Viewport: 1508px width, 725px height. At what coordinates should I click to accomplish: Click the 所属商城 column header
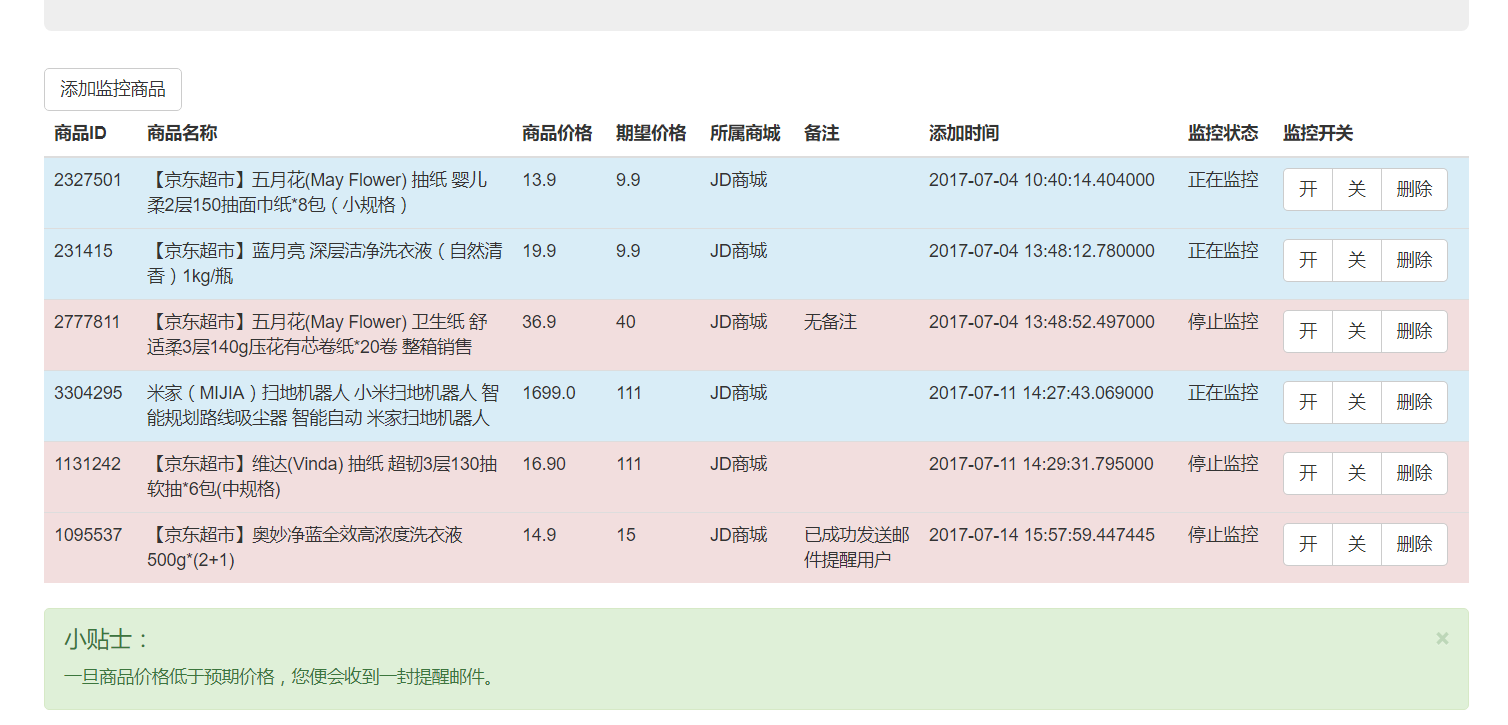pyautogui.click(x=745, y=133)
